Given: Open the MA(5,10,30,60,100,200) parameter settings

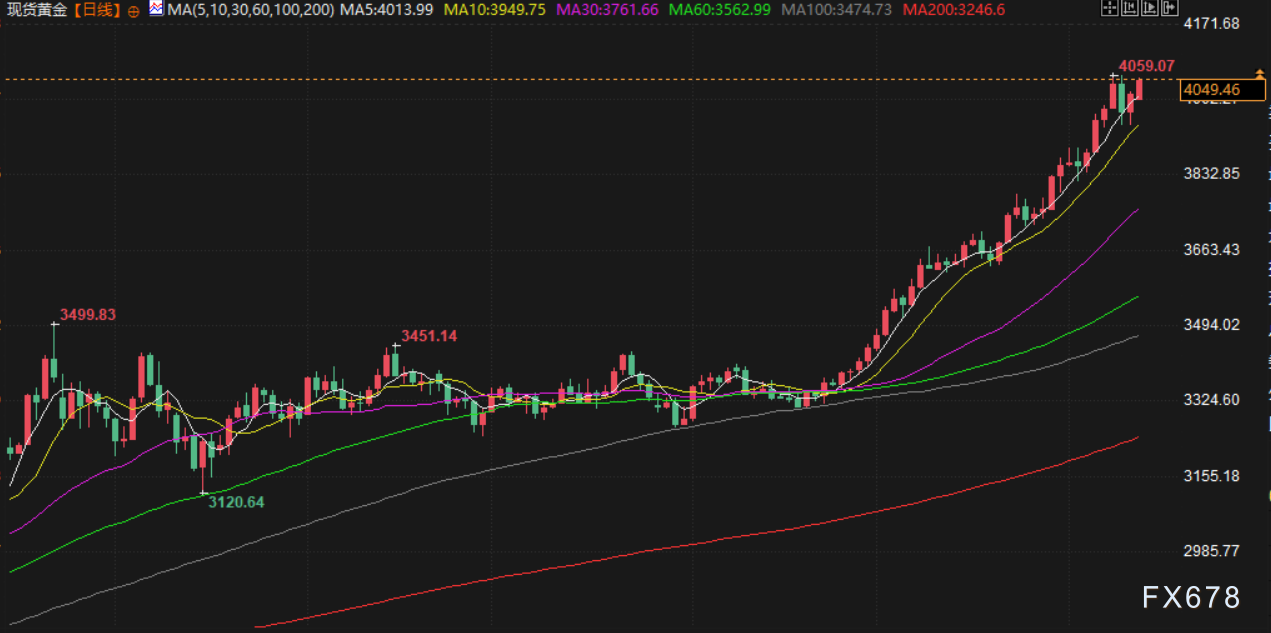Looking at the screenshot, I should tap(250, 10).
